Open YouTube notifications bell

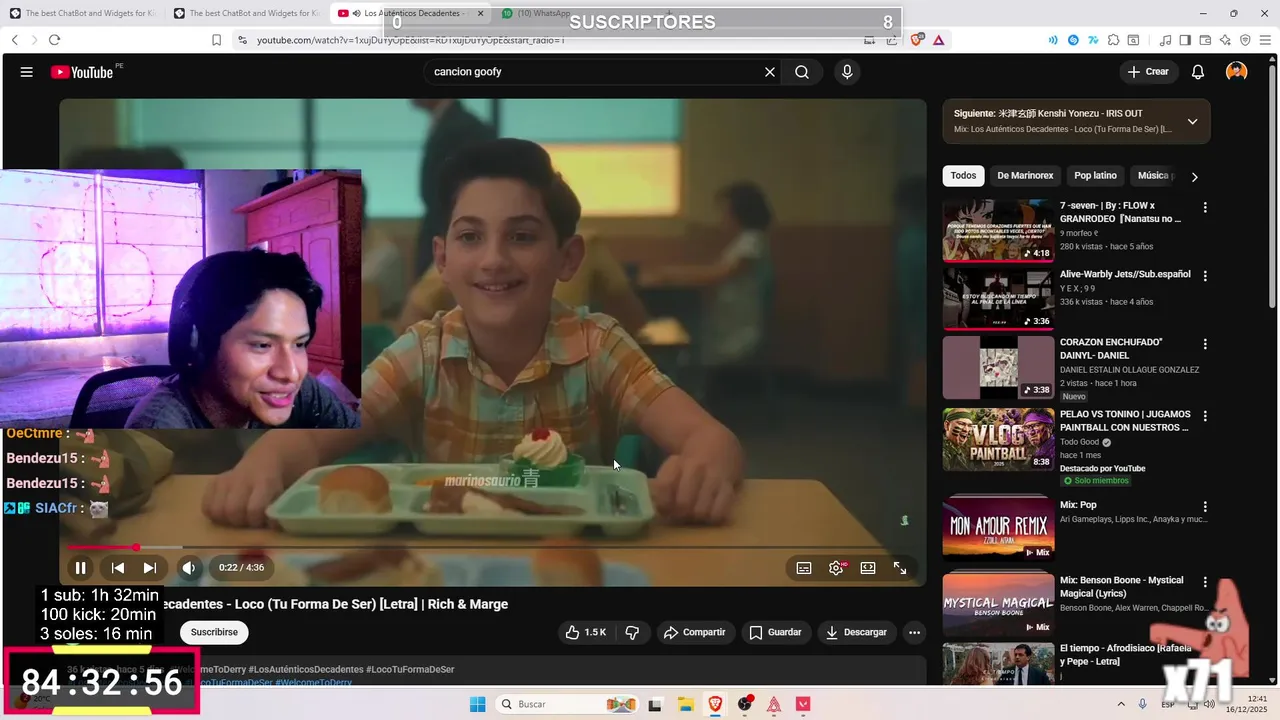[1198, 72]
